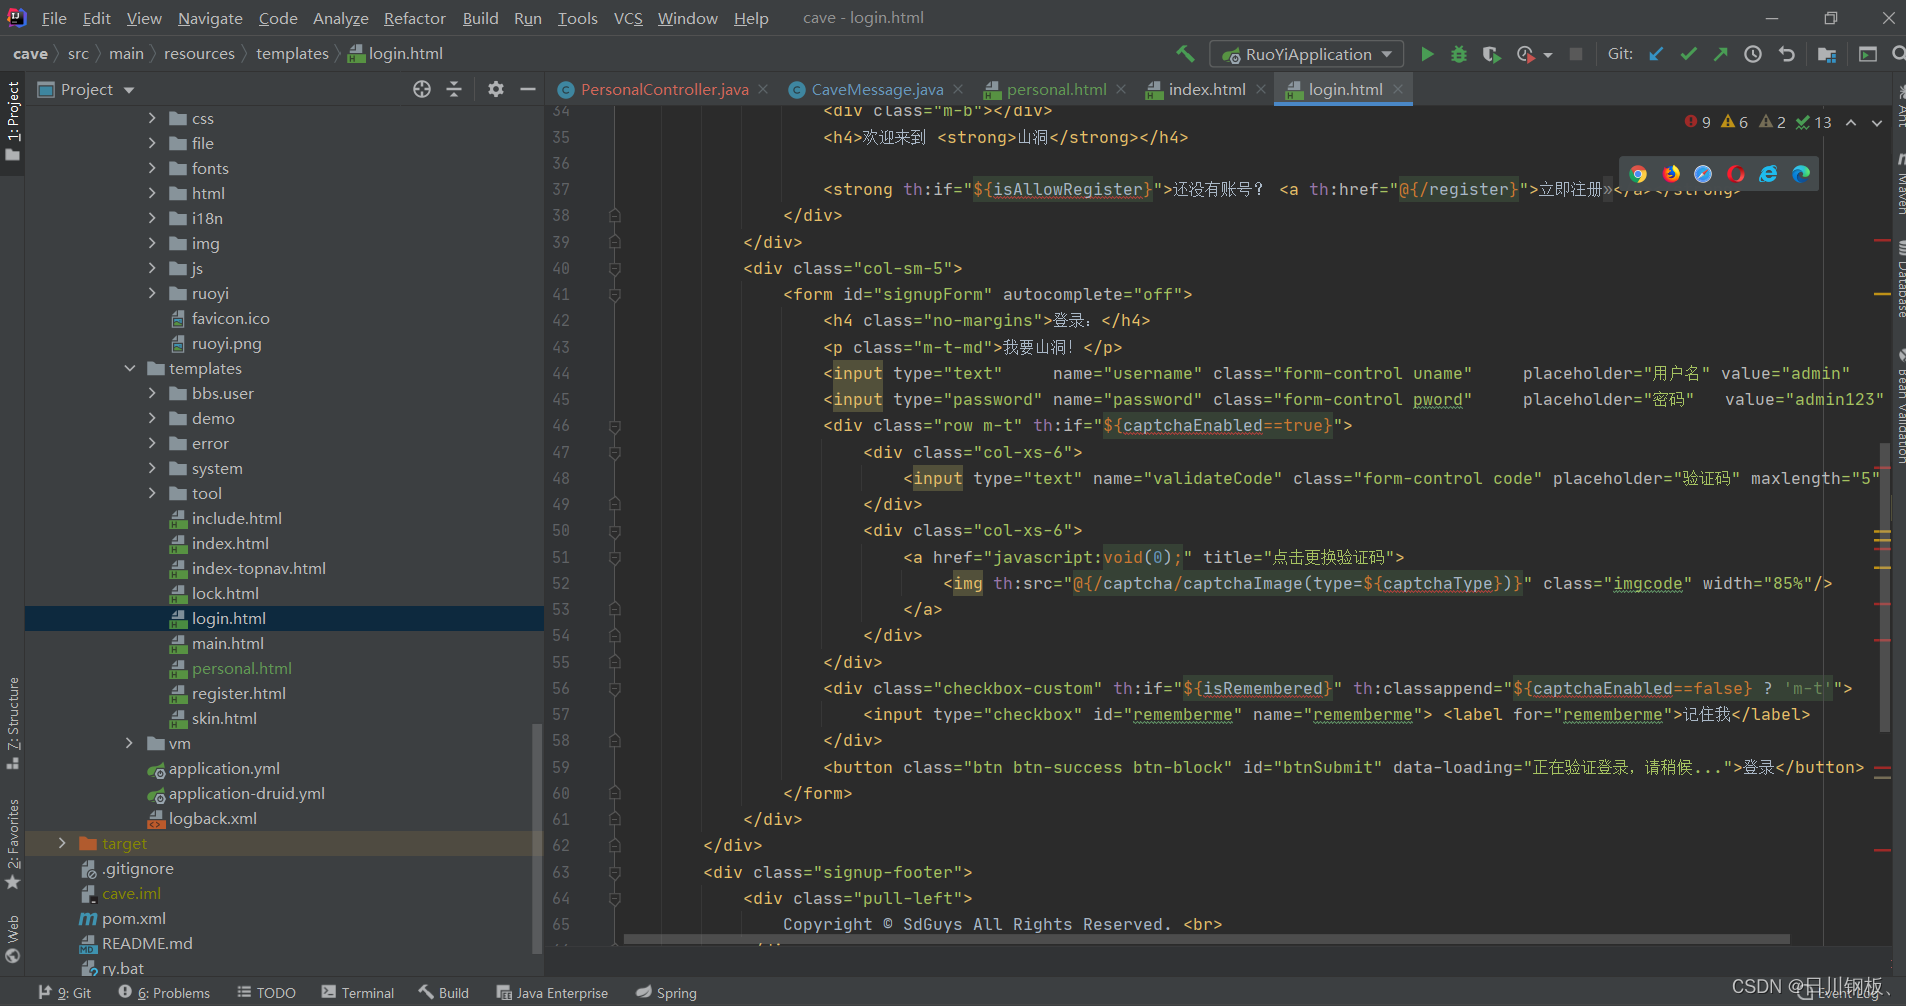Expand the target folder
The image size is (1906, 1006).
click(62, 843)
